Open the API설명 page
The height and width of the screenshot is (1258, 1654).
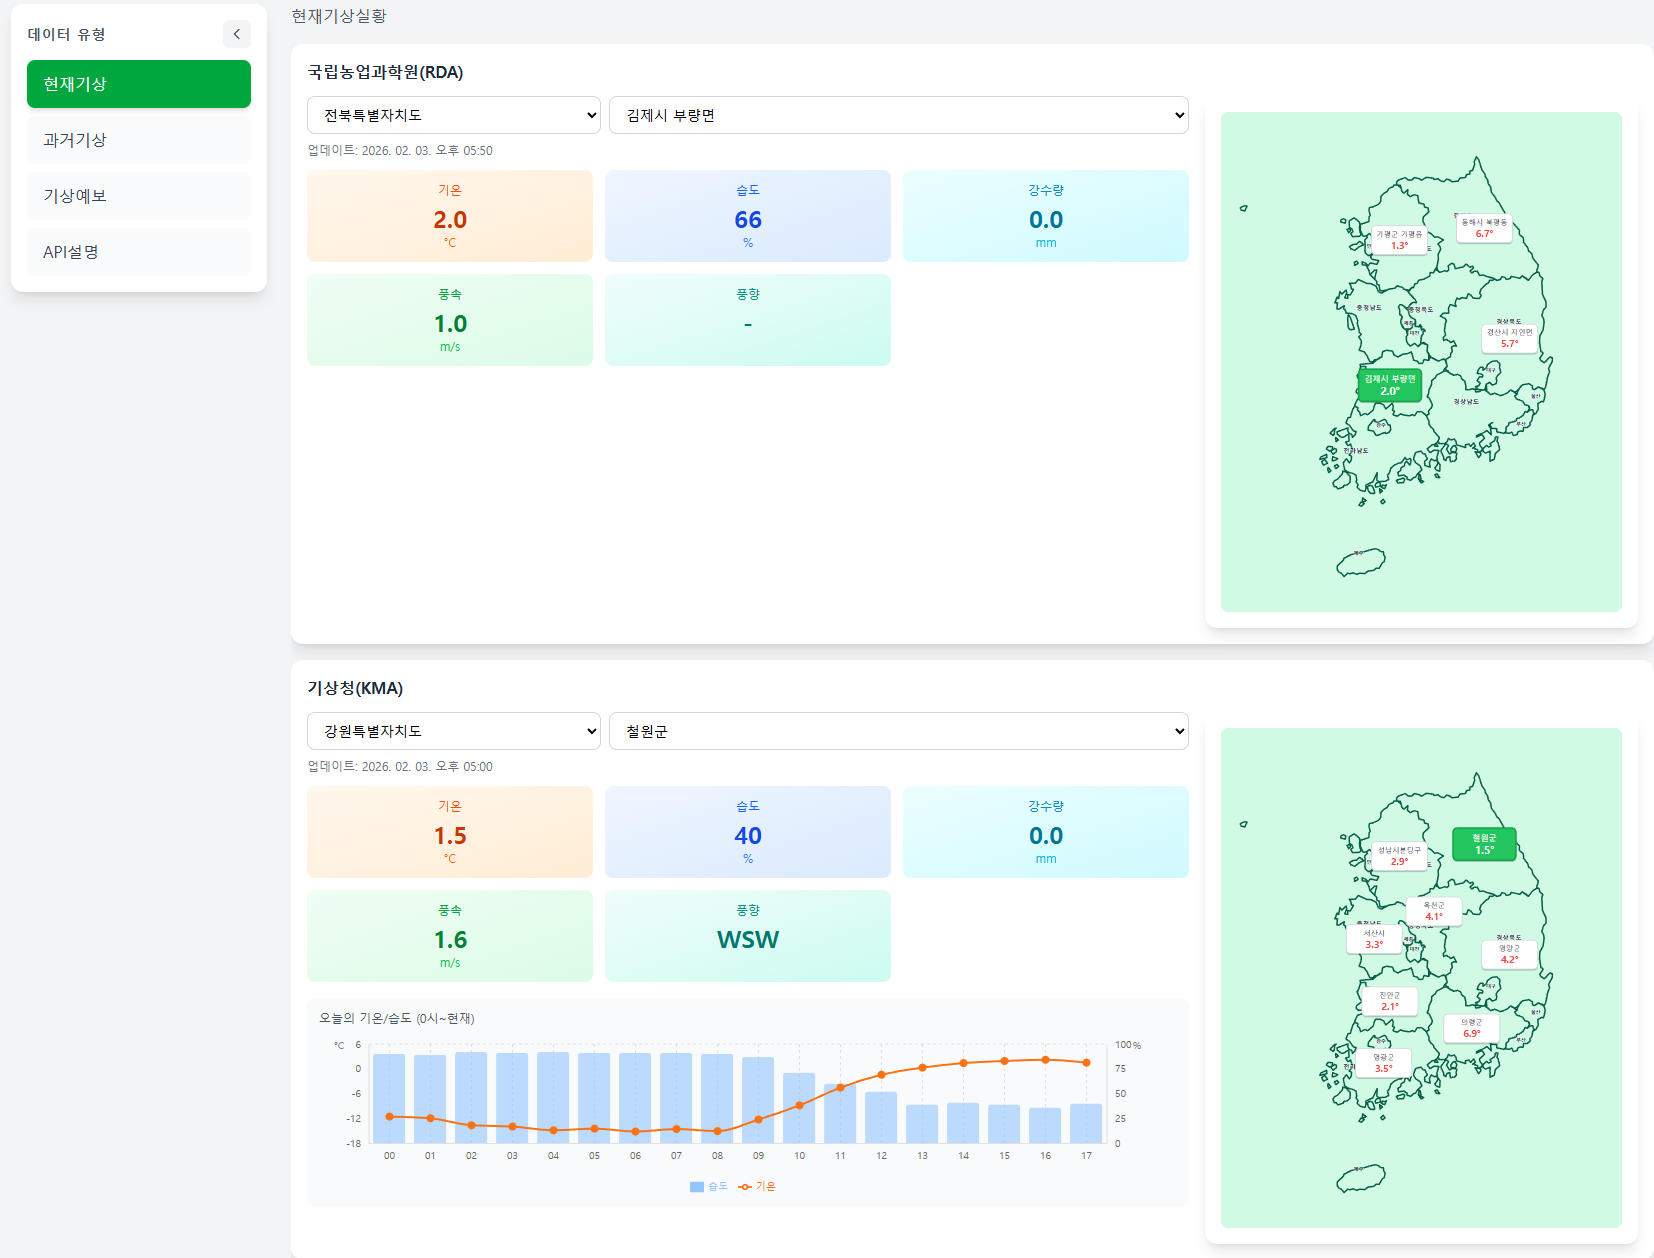point(138,252)
